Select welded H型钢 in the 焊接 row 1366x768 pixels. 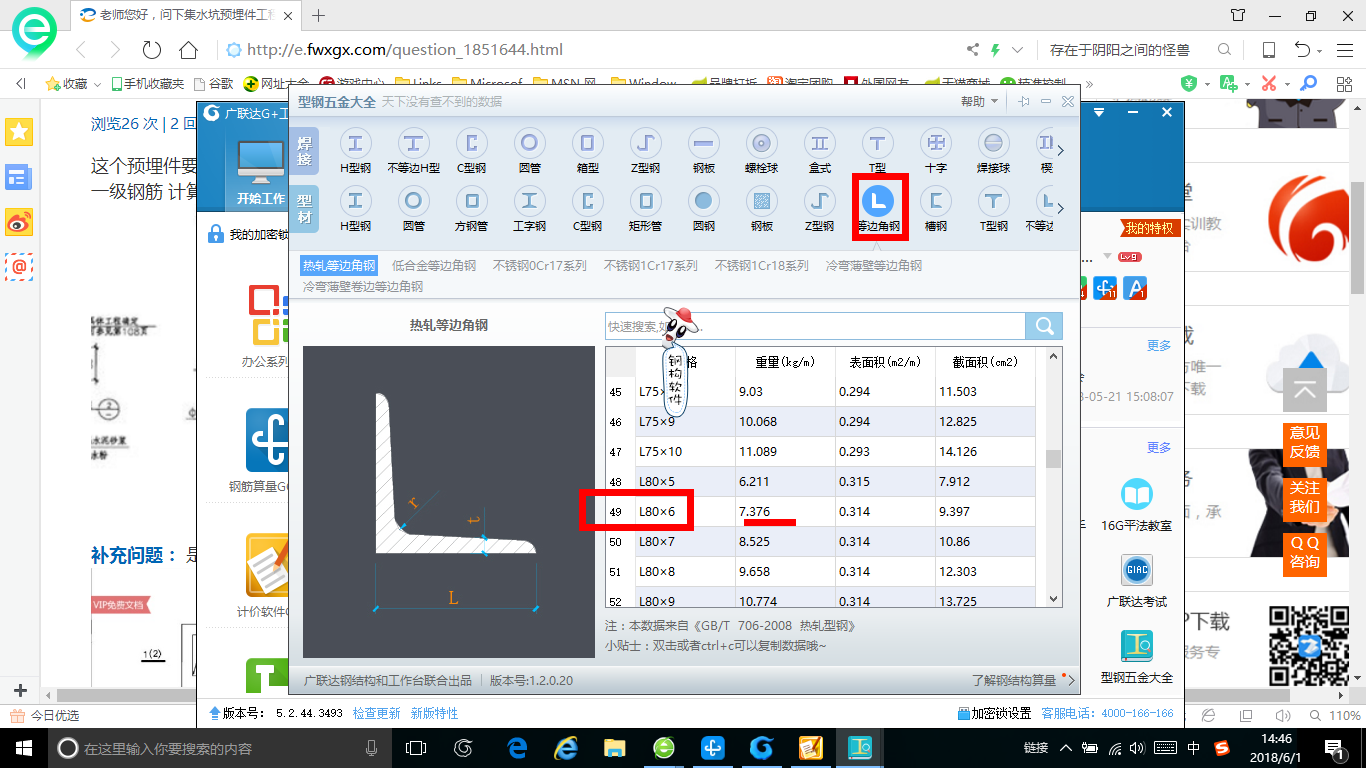tap(355, 151)
